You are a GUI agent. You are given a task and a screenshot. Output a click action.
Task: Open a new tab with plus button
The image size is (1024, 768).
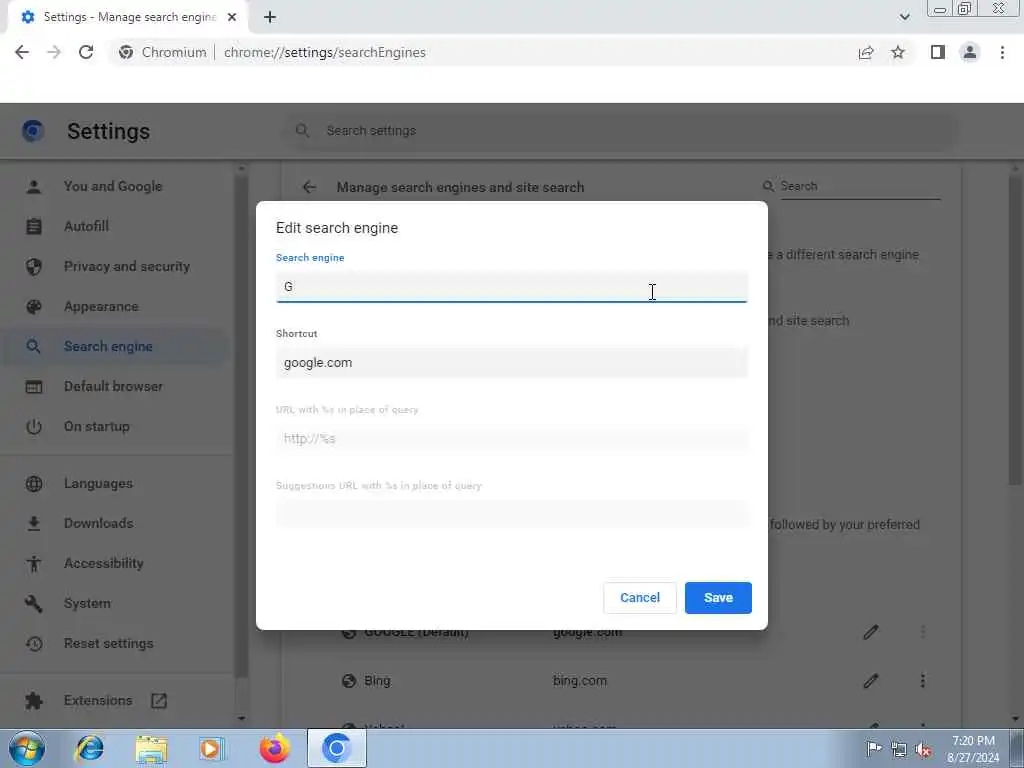click(x=270, y=18)
